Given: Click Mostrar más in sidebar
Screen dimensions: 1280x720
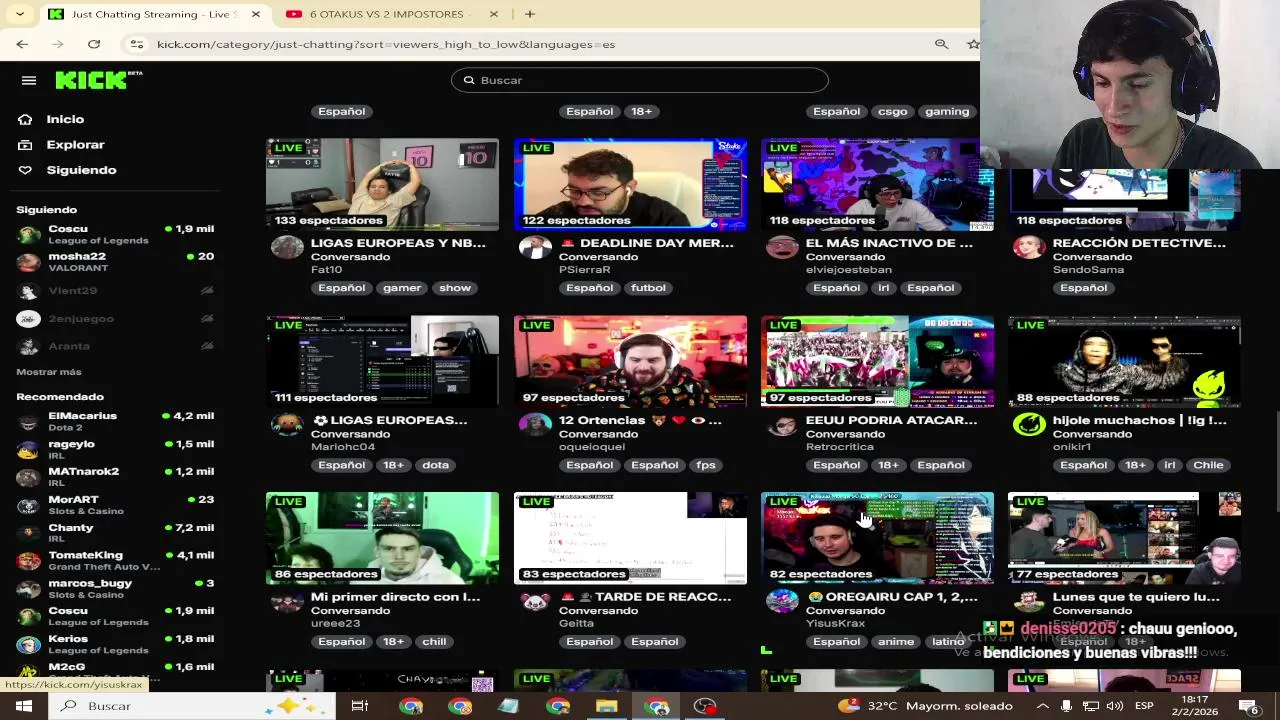Looking at the screenshot, I should (49, 372).
